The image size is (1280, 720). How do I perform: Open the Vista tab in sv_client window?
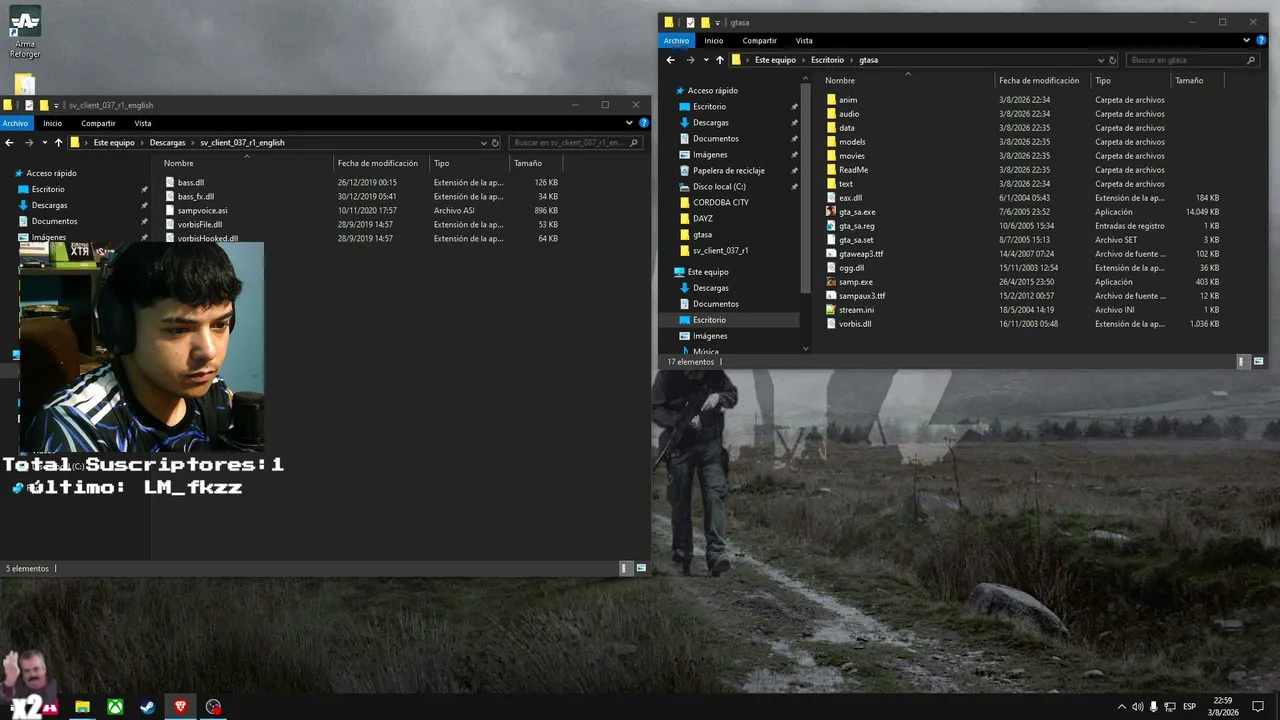143,123
